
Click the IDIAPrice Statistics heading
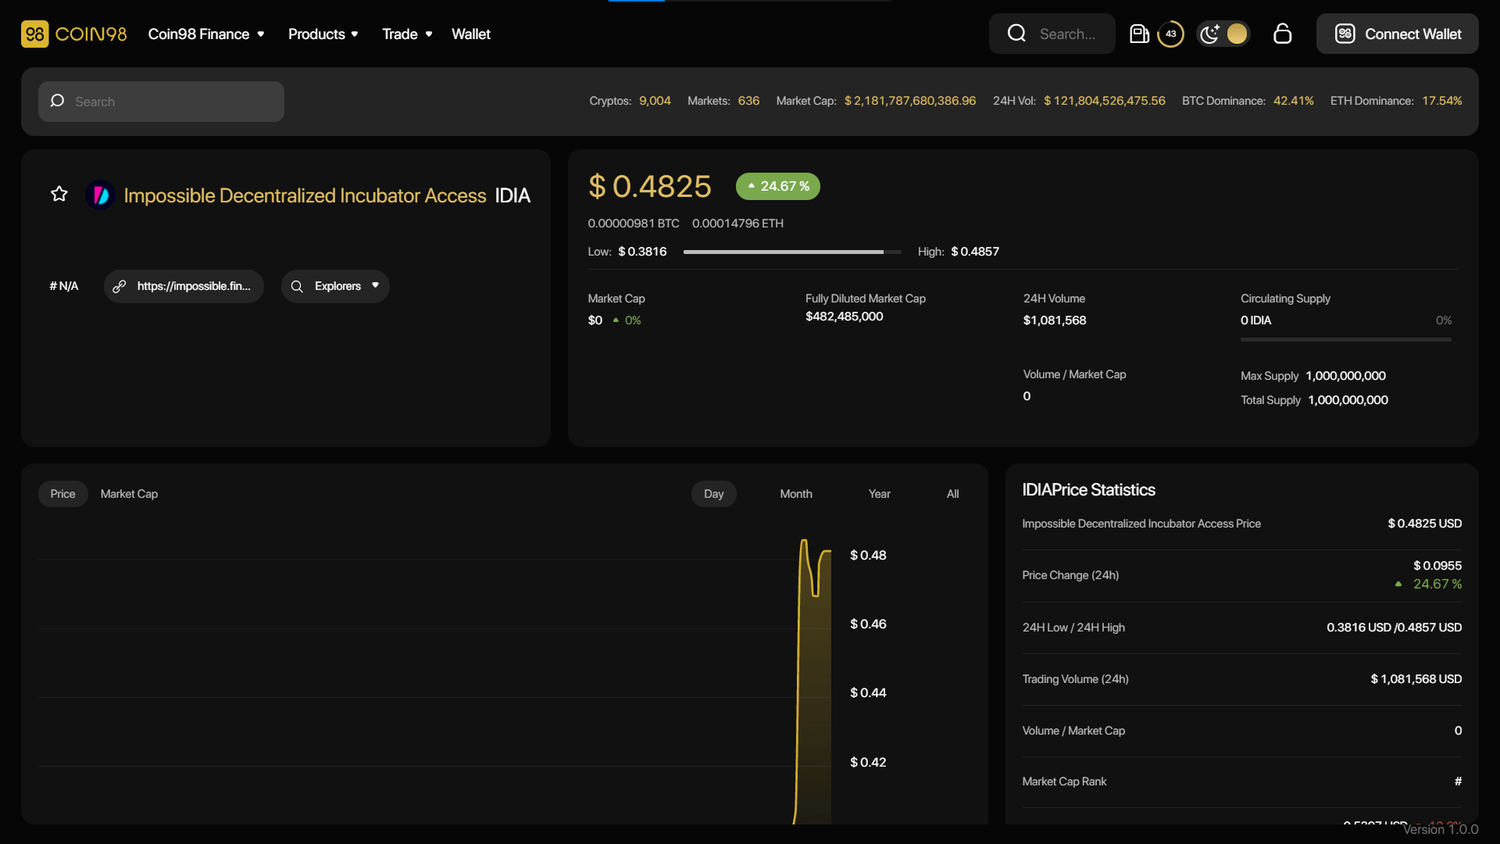pos(1088,490)
